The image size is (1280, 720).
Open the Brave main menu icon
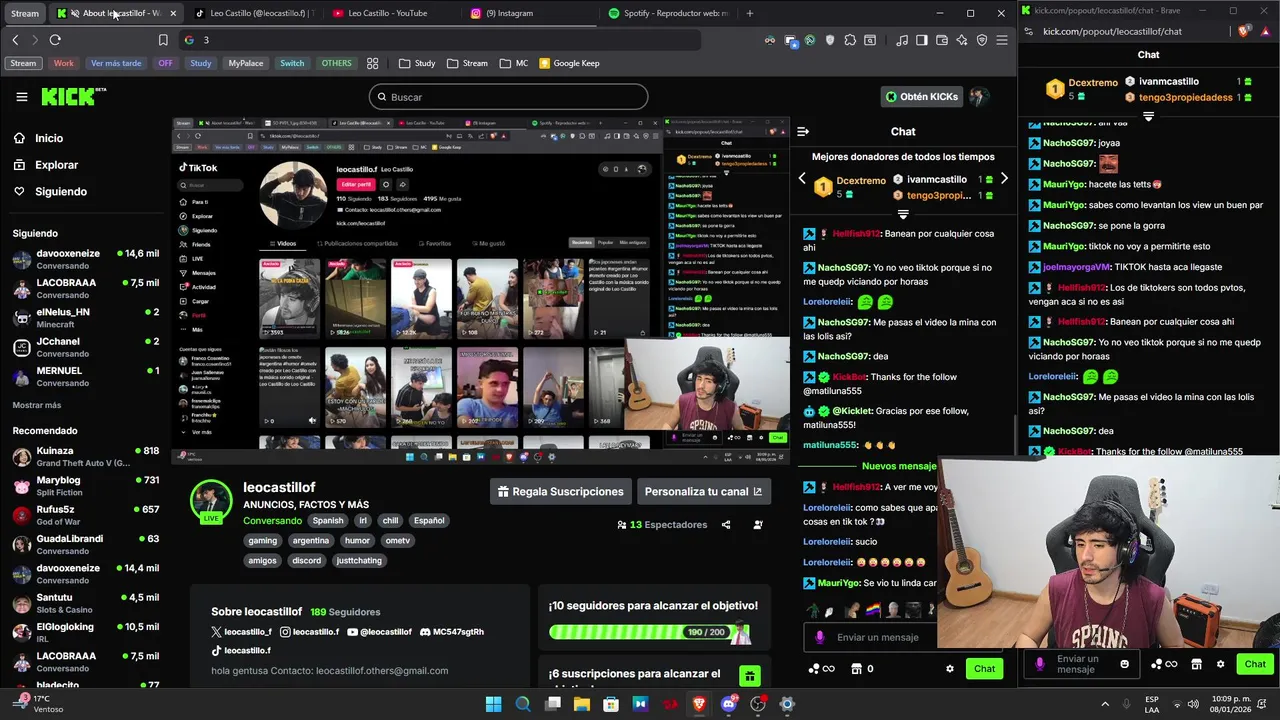(1002, 40)
